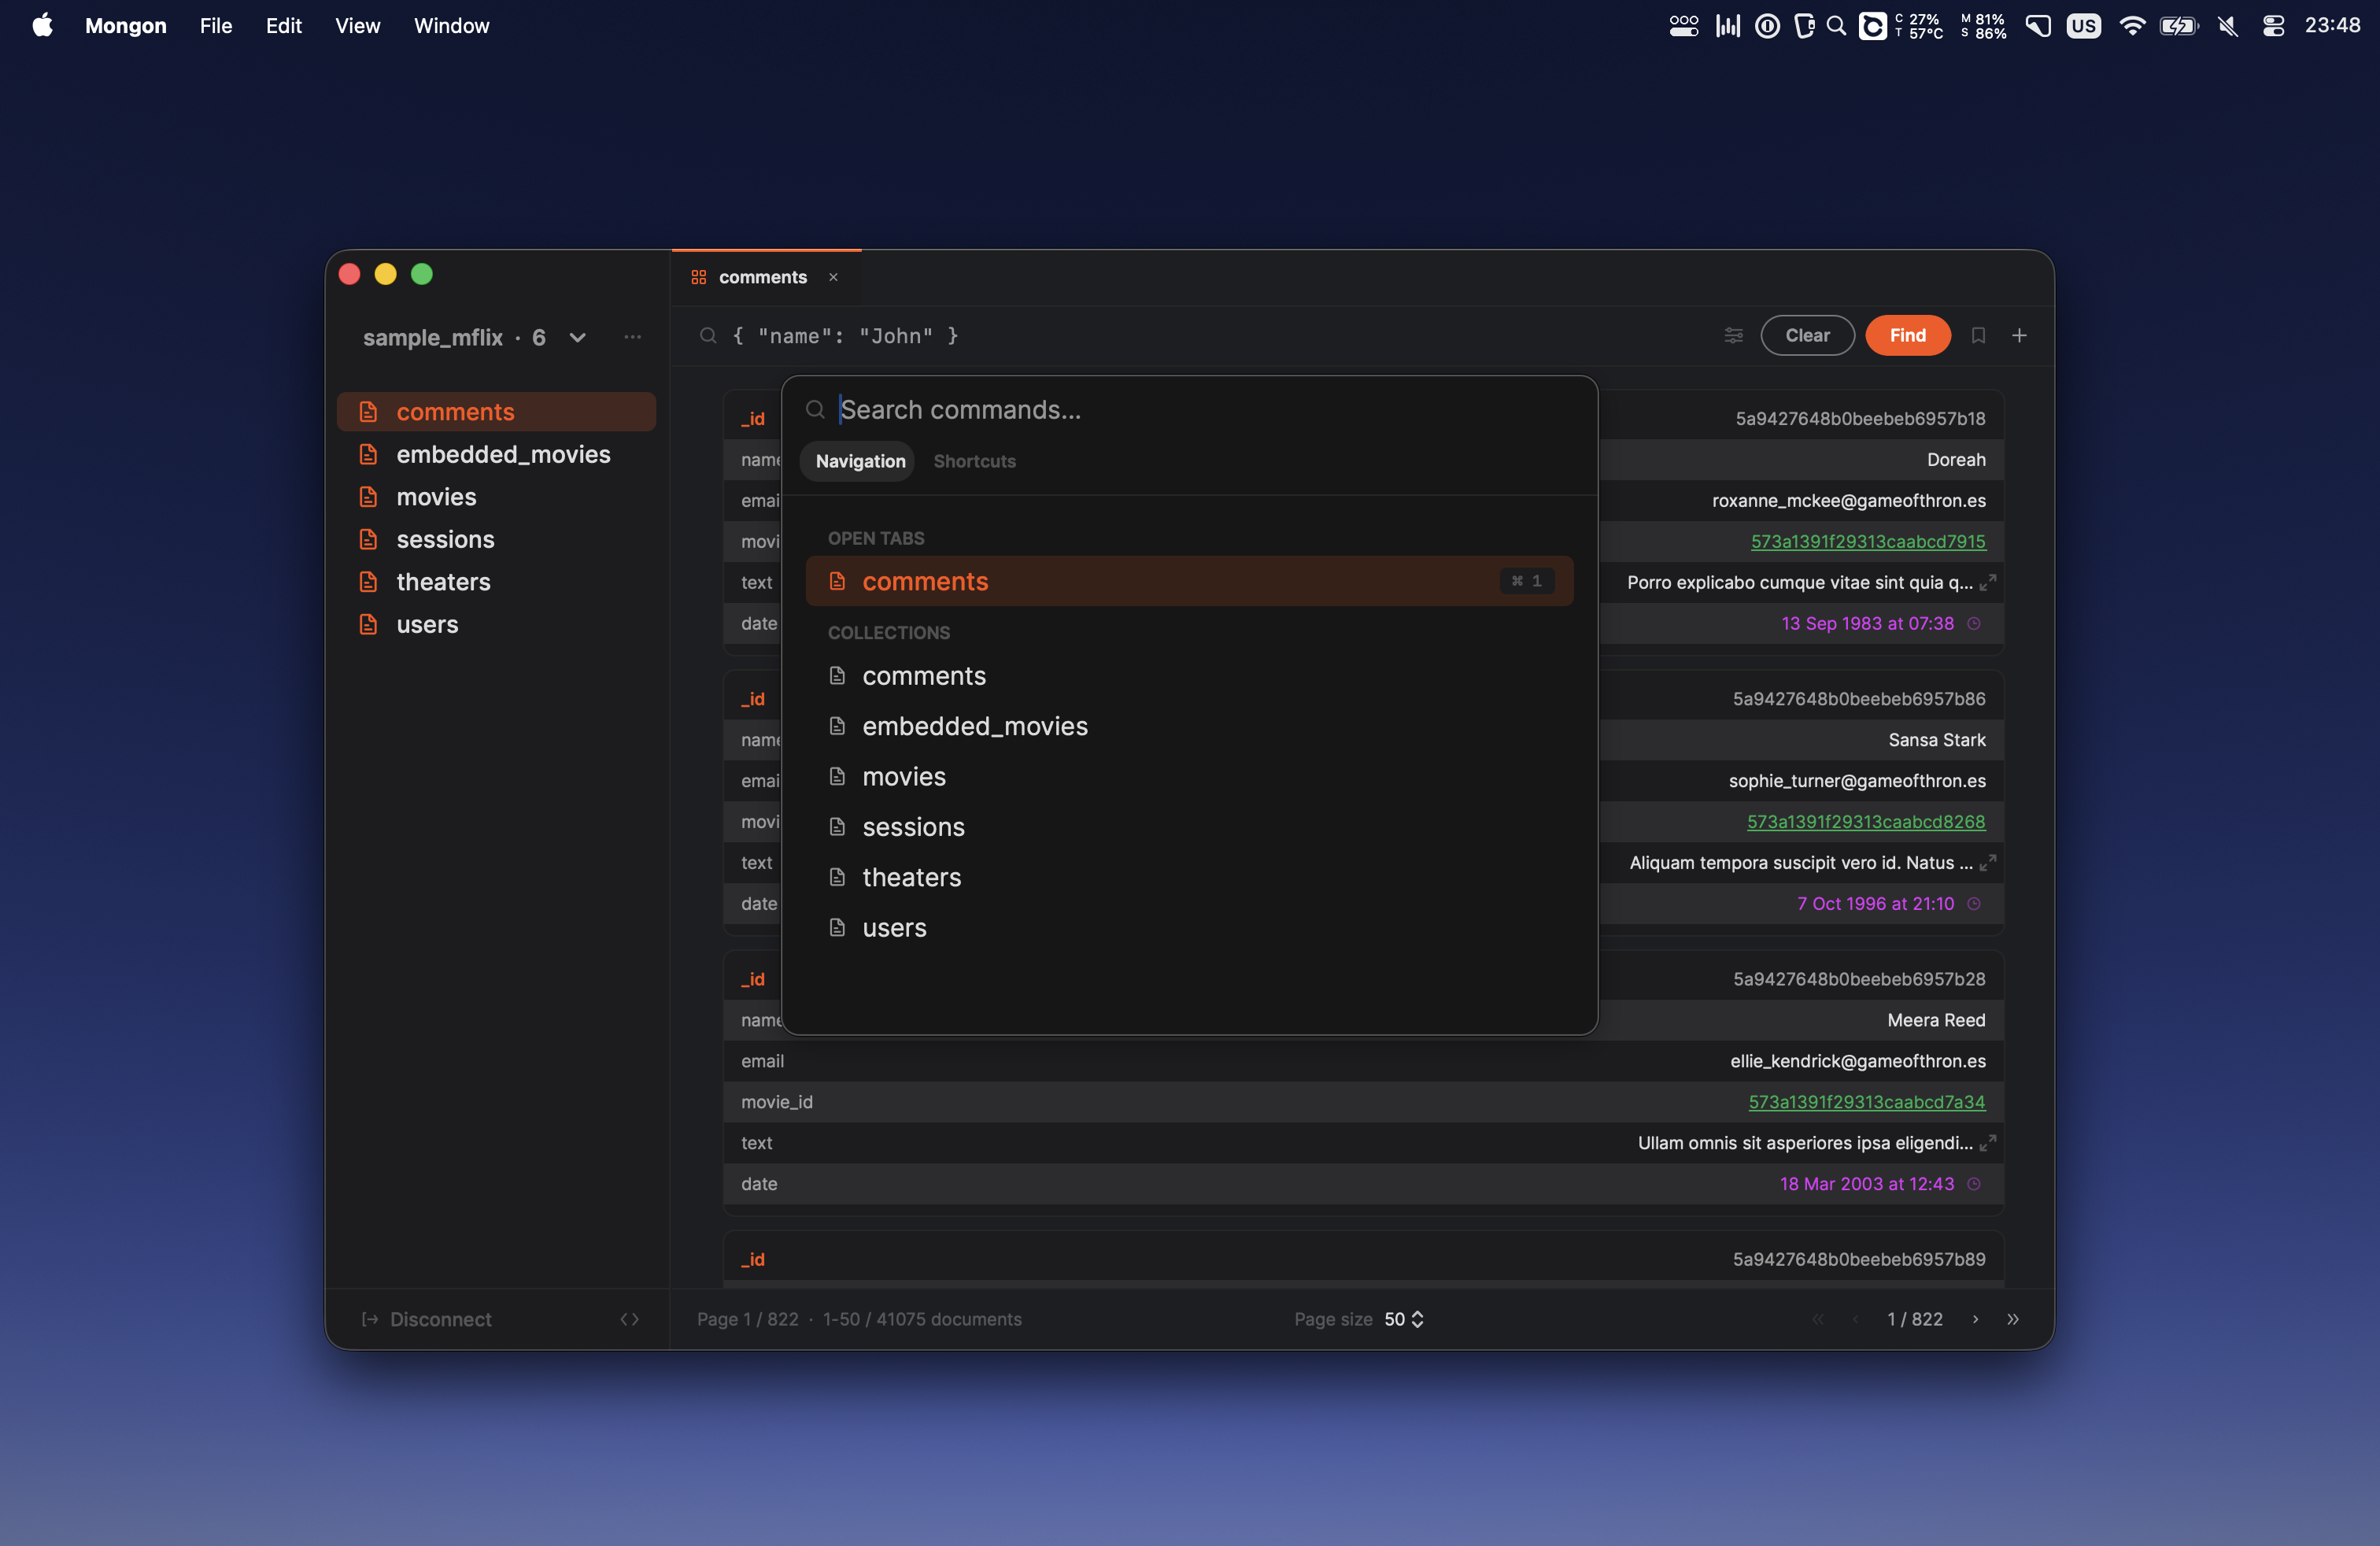This screenshot has height=1546, width=2380.
Task: Click the Find button
Action: (x=1907, y=335)
